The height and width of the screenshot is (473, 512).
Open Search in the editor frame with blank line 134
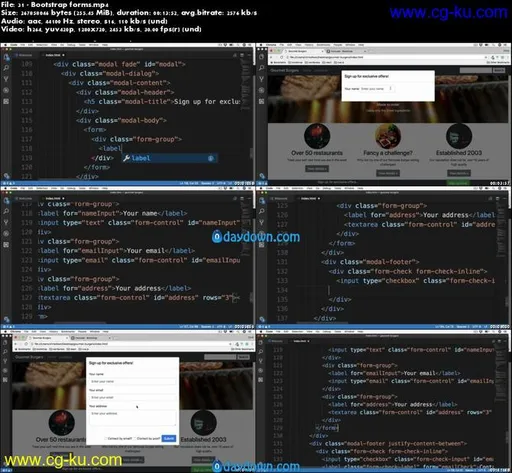pos(262,211)
